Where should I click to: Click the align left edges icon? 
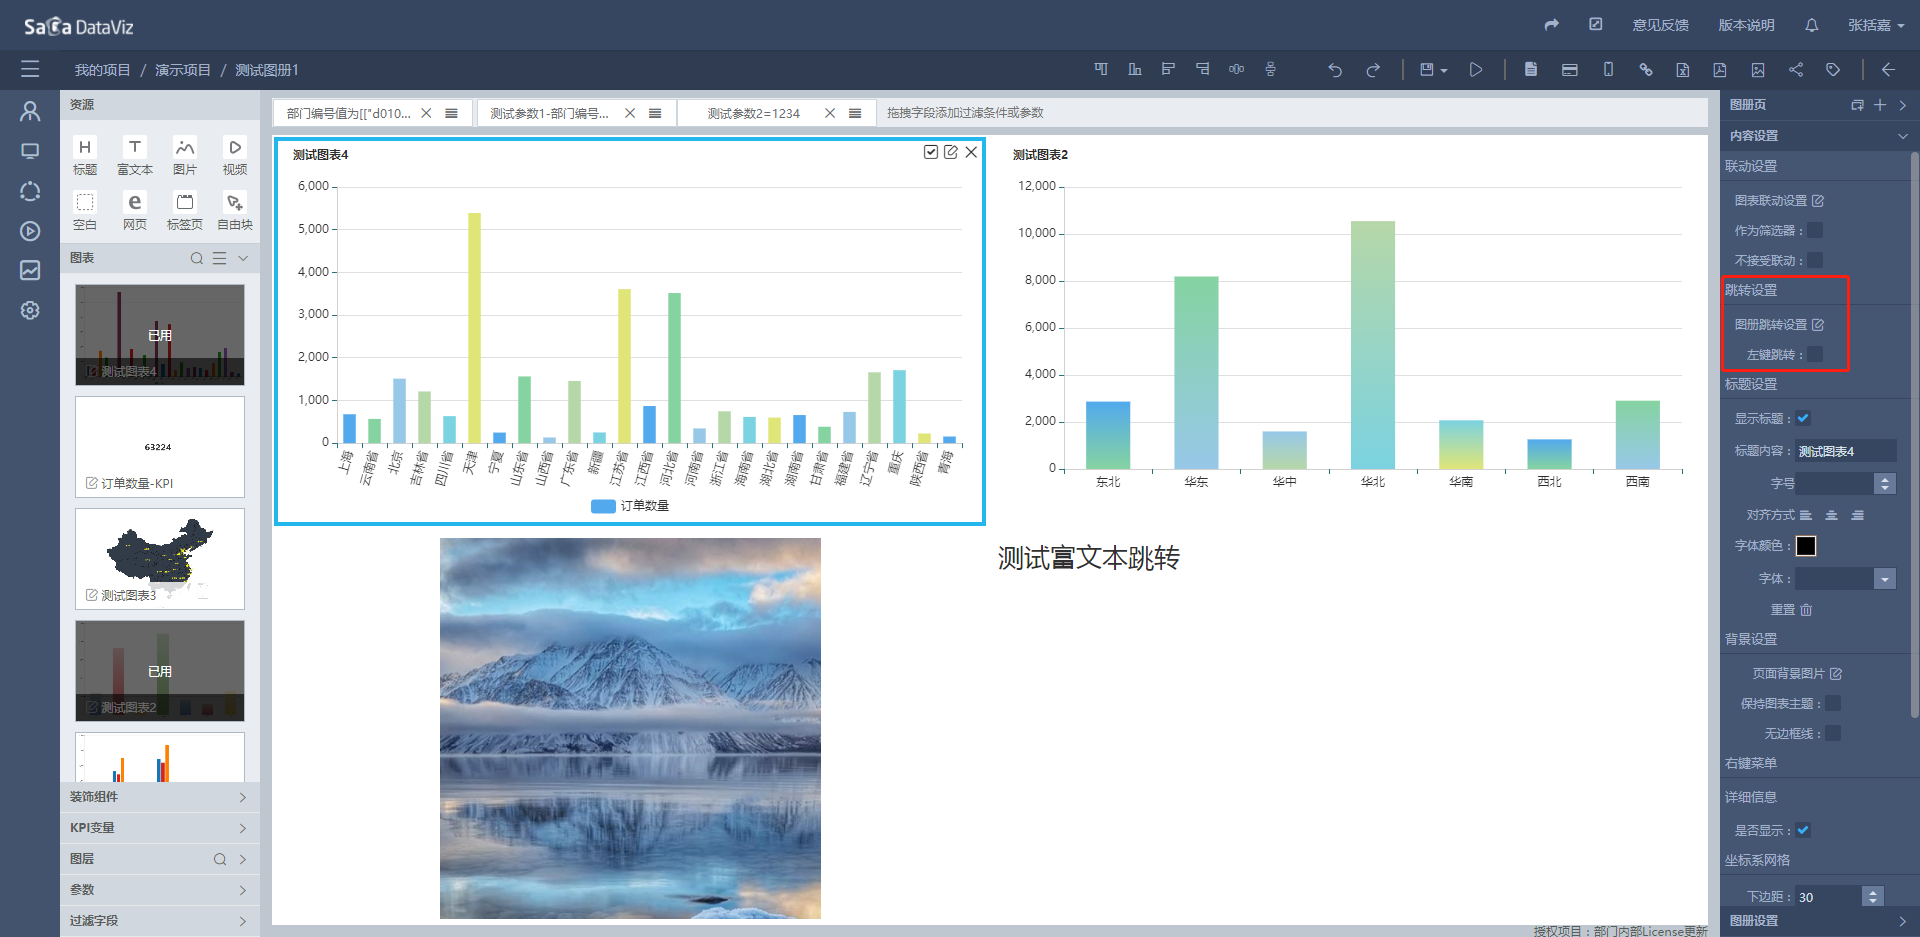[1168, 69]
